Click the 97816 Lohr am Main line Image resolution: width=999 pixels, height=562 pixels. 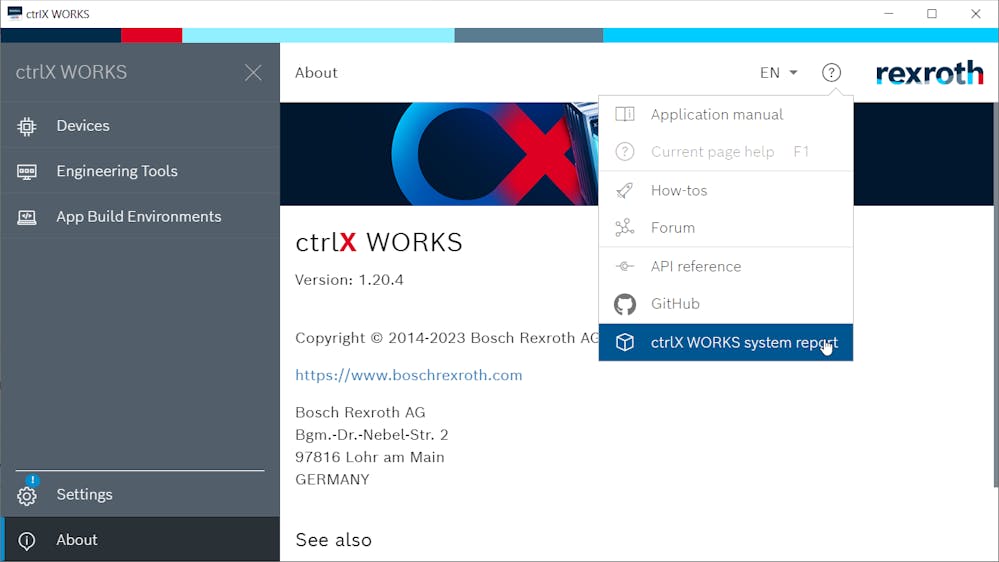pyautogui.click(x=370, y=457)
